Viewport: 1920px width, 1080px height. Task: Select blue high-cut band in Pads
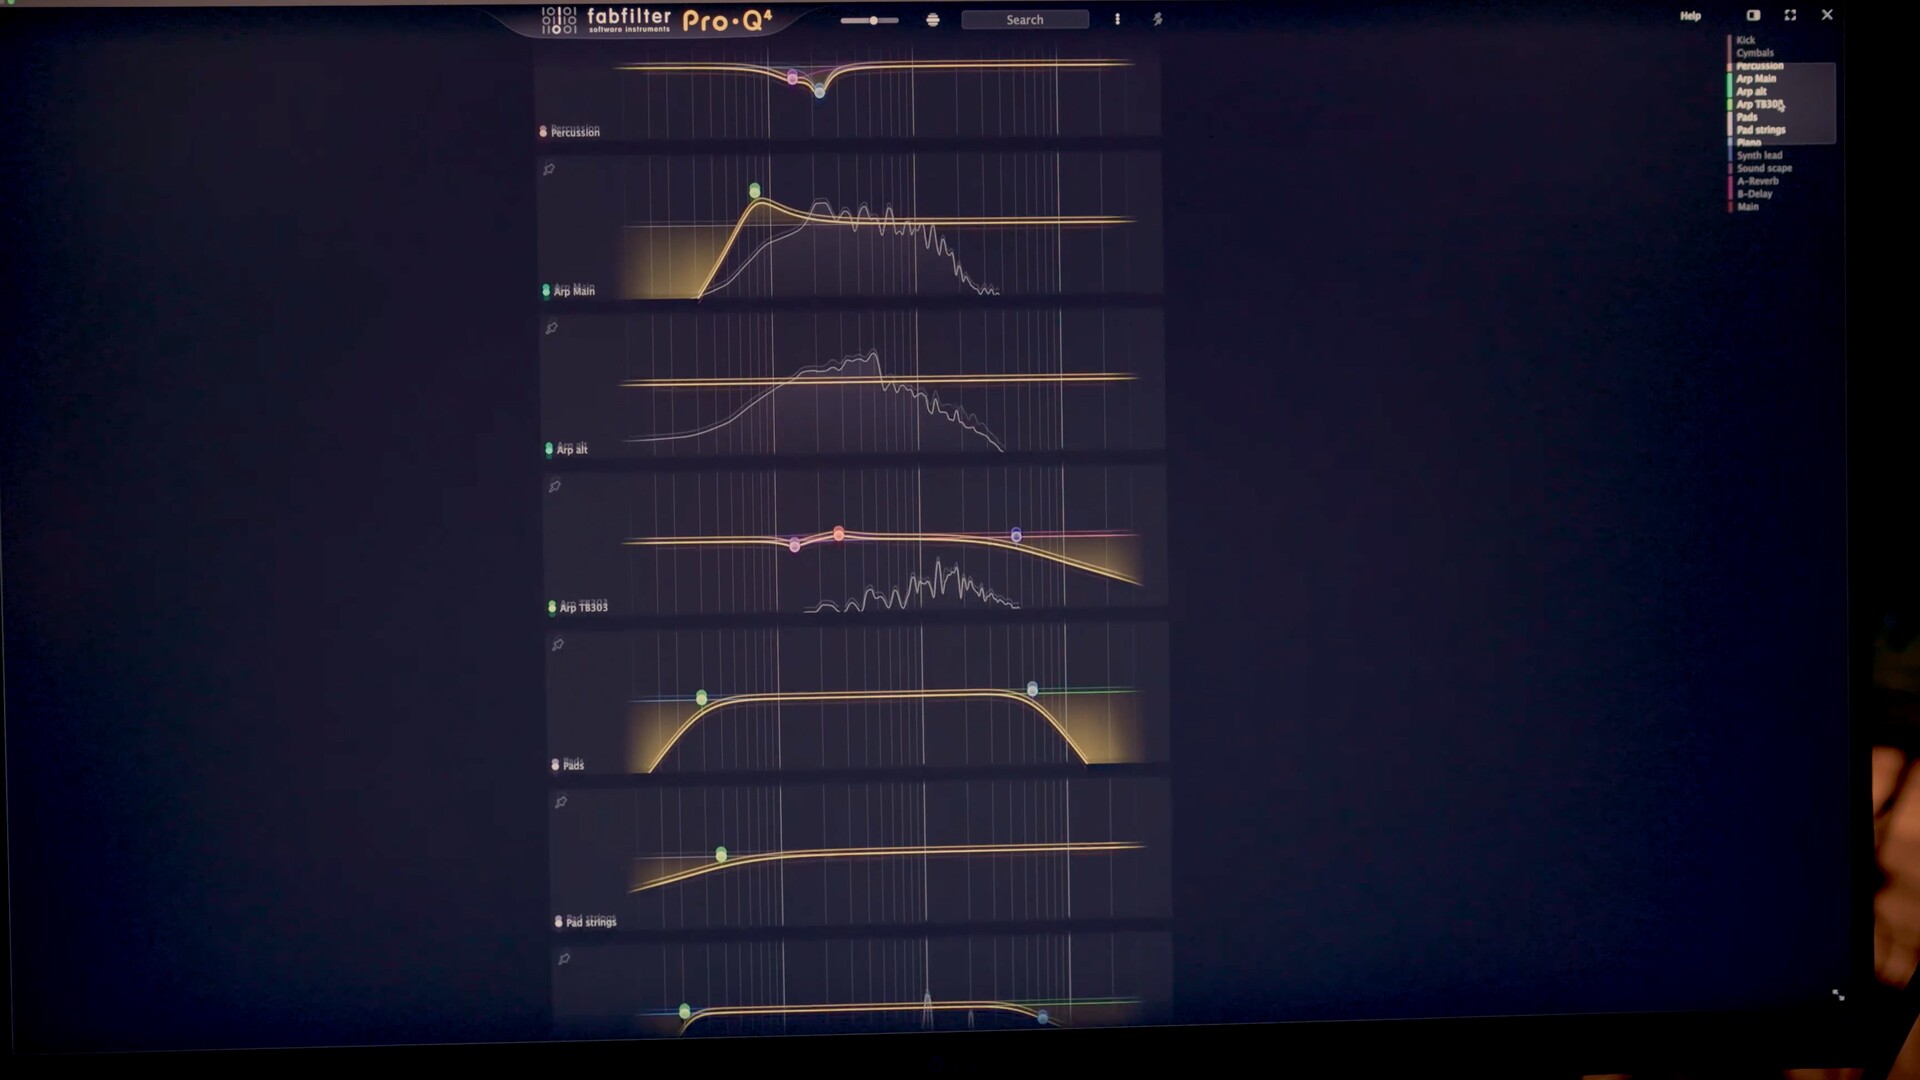point(1032,689)
